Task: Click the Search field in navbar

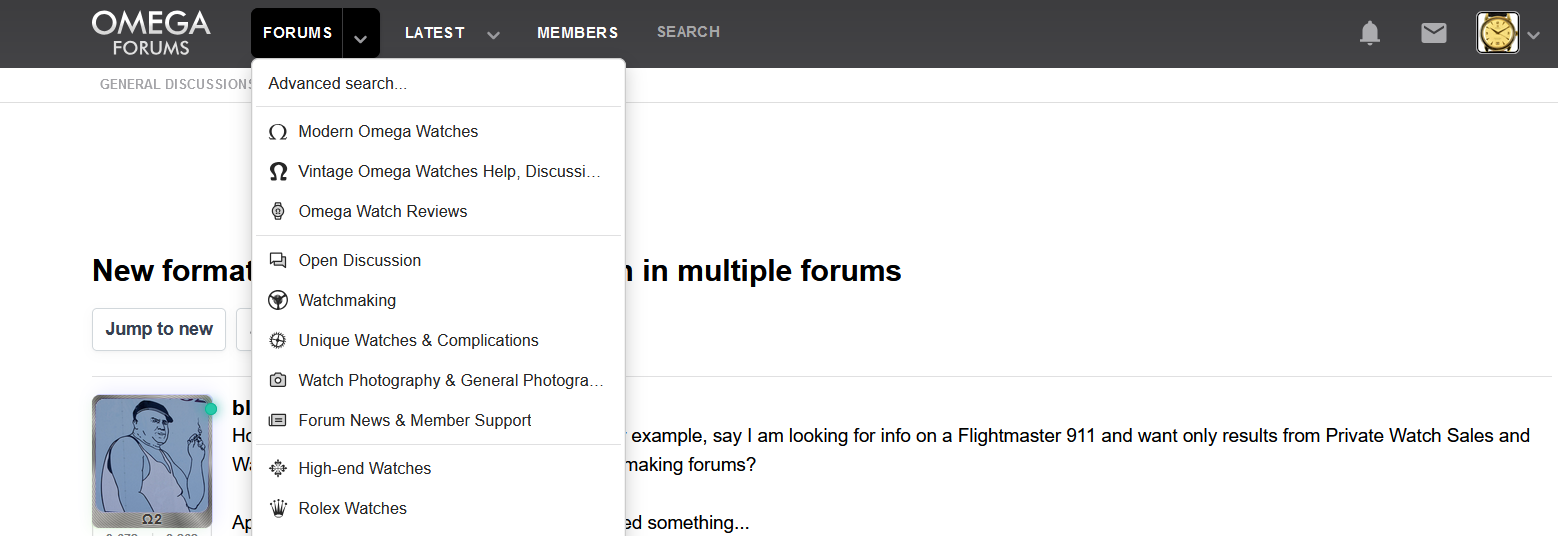Action: (688, 32)
